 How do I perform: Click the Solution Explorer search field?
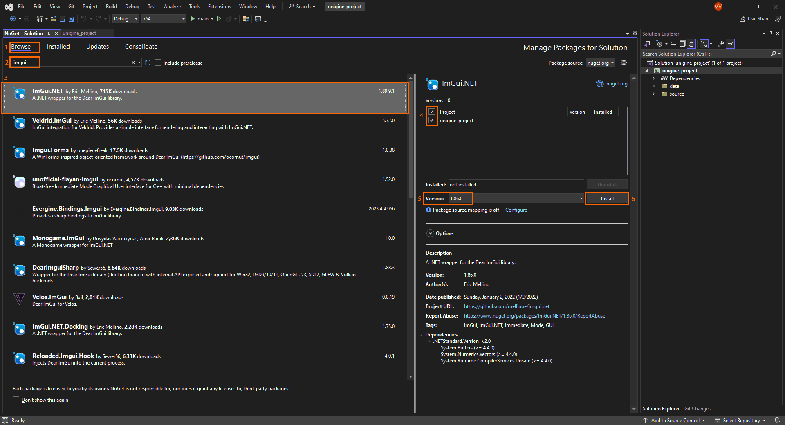(x=706, y=54)
